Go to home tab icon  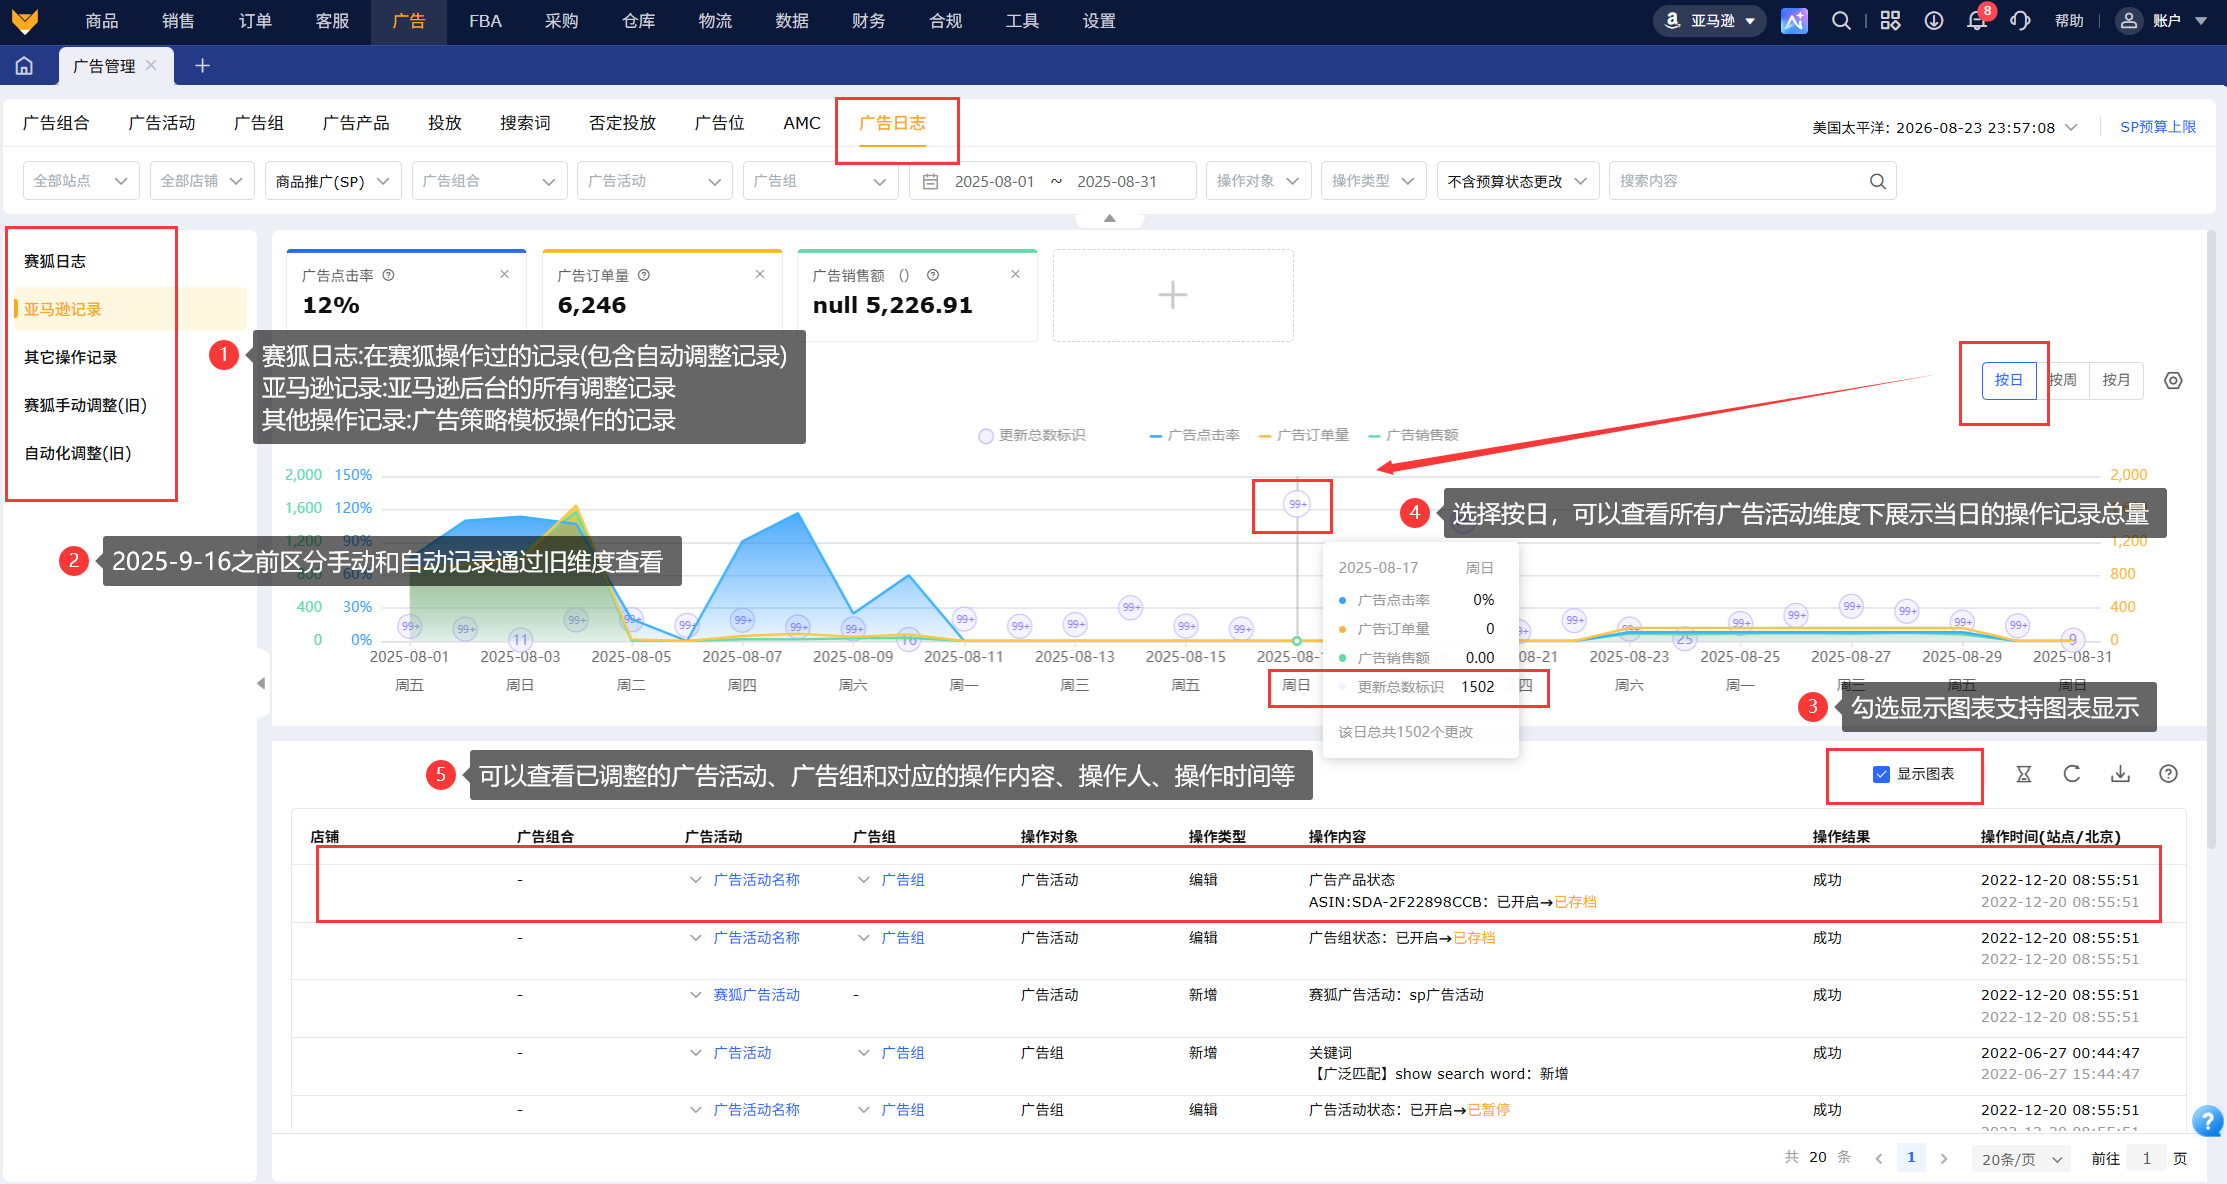pyautogui.click(x=24, y=66)
